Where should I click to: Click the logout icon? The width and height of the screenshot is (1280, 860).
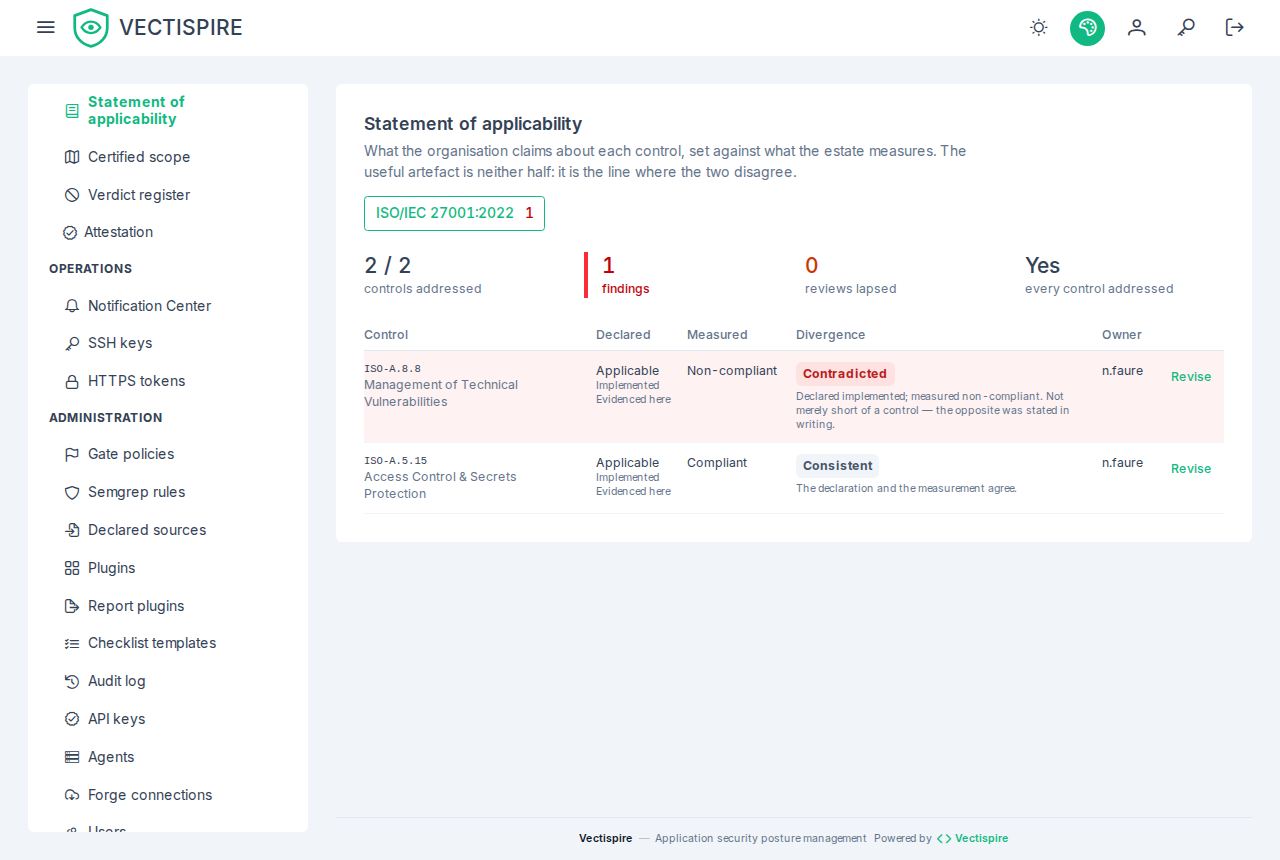[x=1235, y=28]
